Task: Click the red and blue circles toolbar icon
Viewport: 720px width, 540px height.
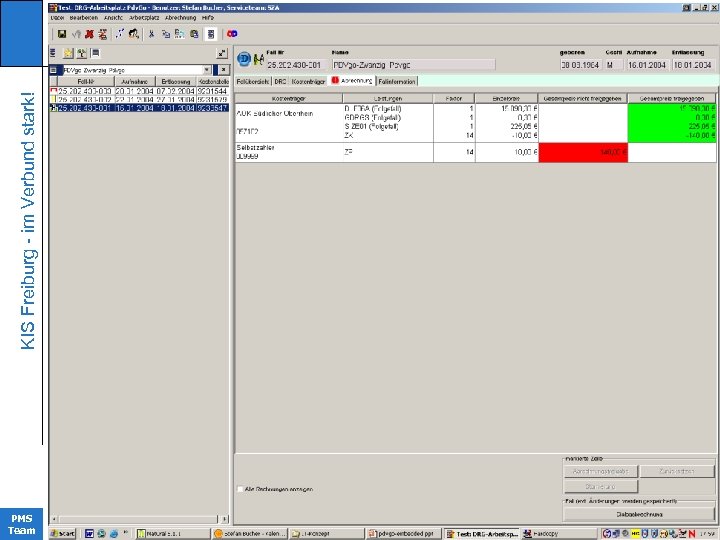Action: (232, 34)
